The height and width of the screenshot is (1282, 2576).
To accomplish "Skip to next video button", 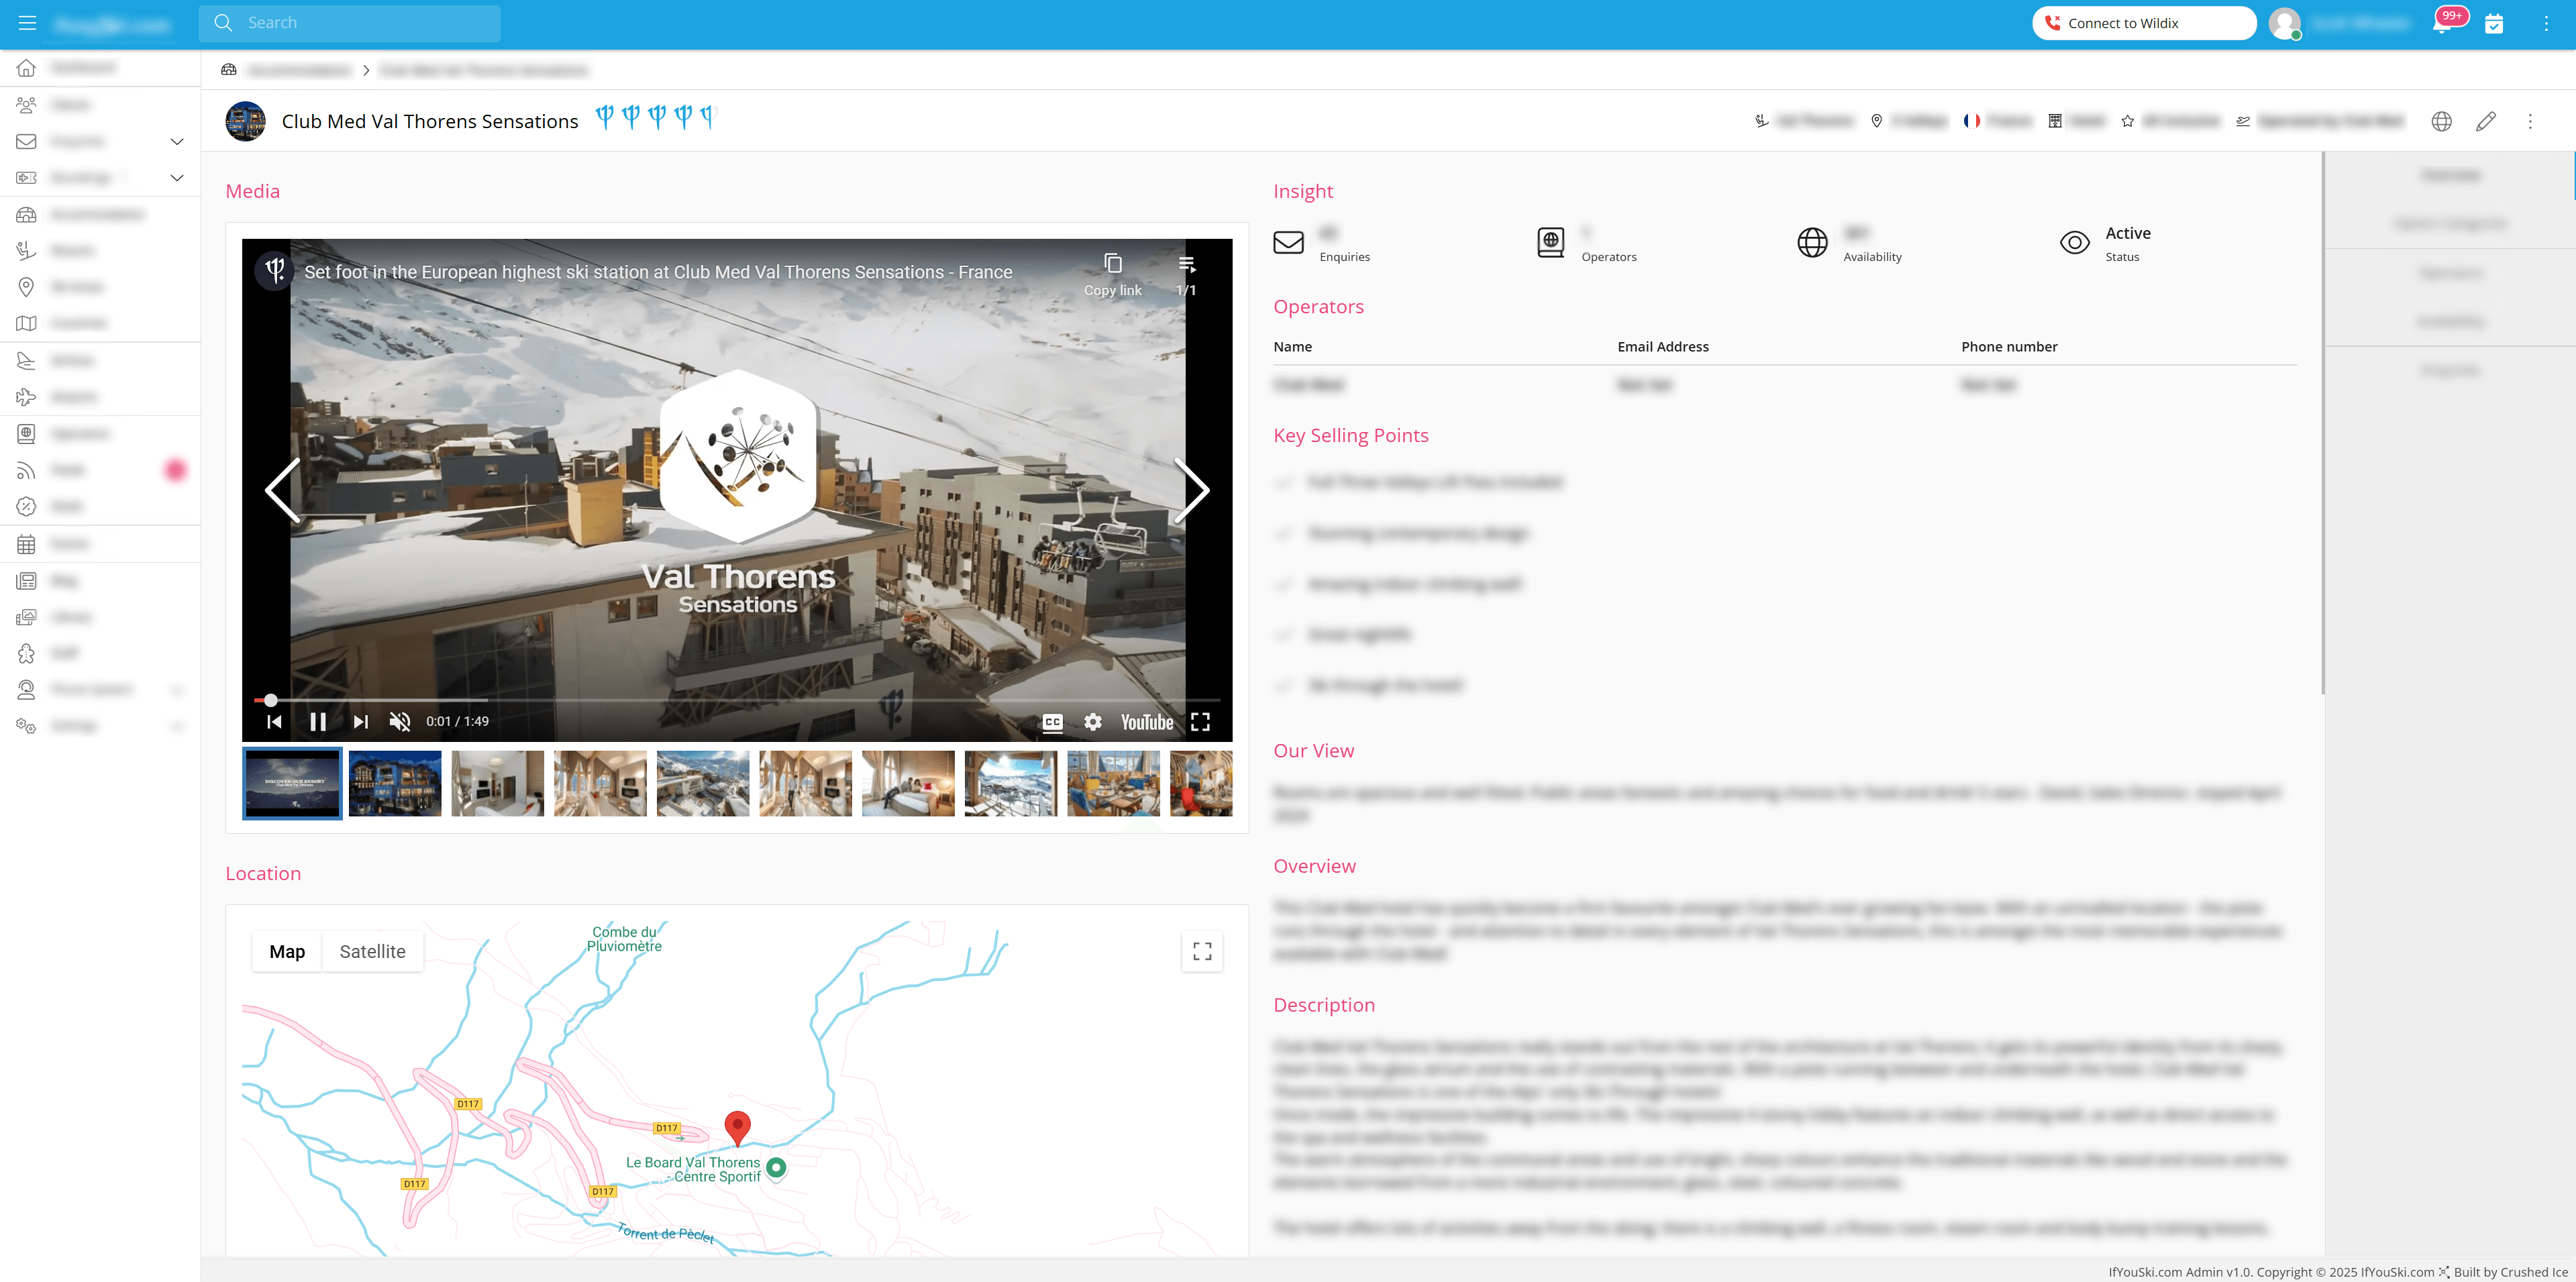I will coord(360,721).
